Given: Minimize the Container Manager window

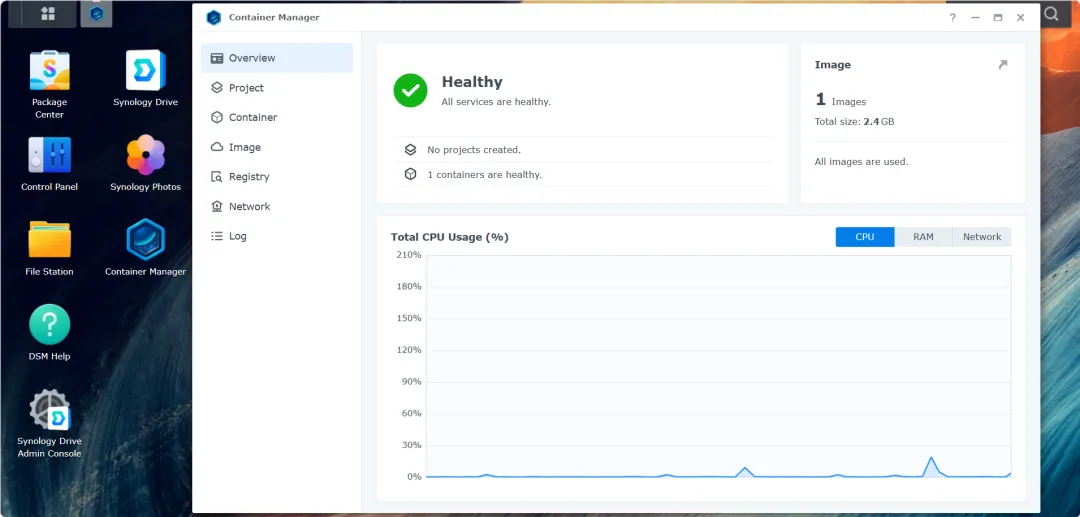Looking at the screenshot, I should click(975, 18).
